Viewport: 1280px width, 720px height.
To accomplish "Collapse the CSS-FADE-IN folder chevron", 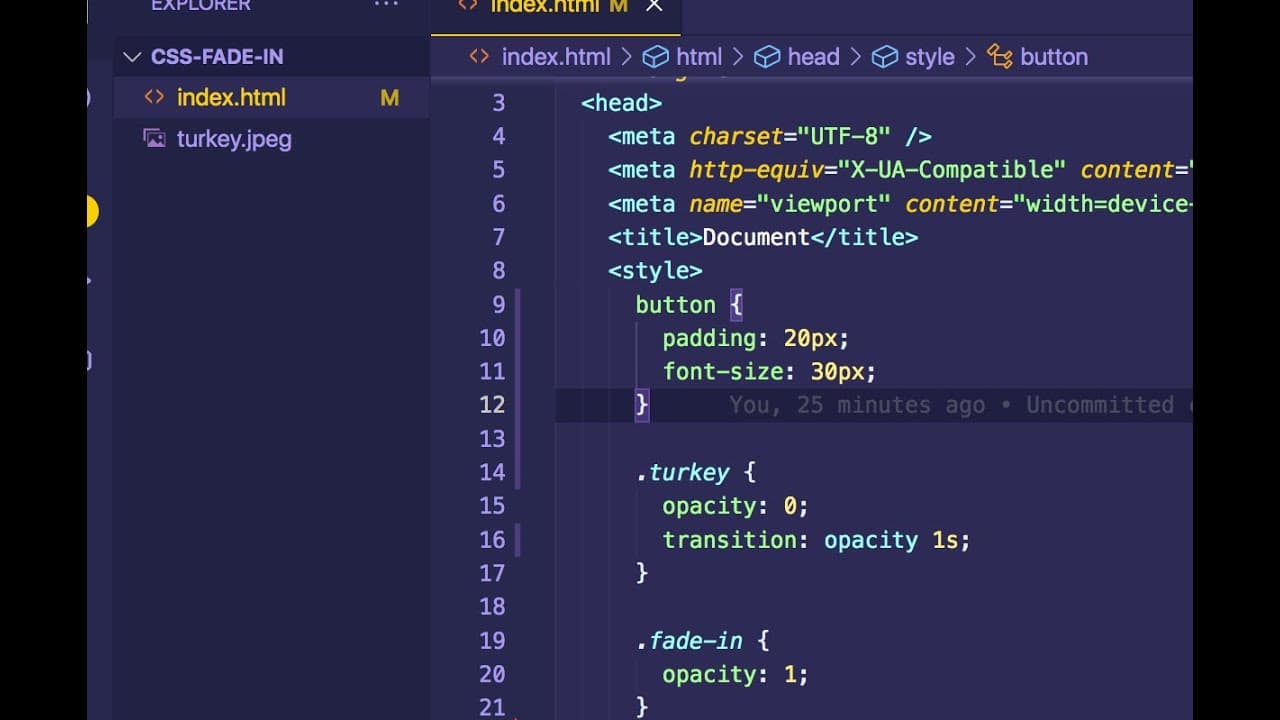I will click(x=131, y=57).
